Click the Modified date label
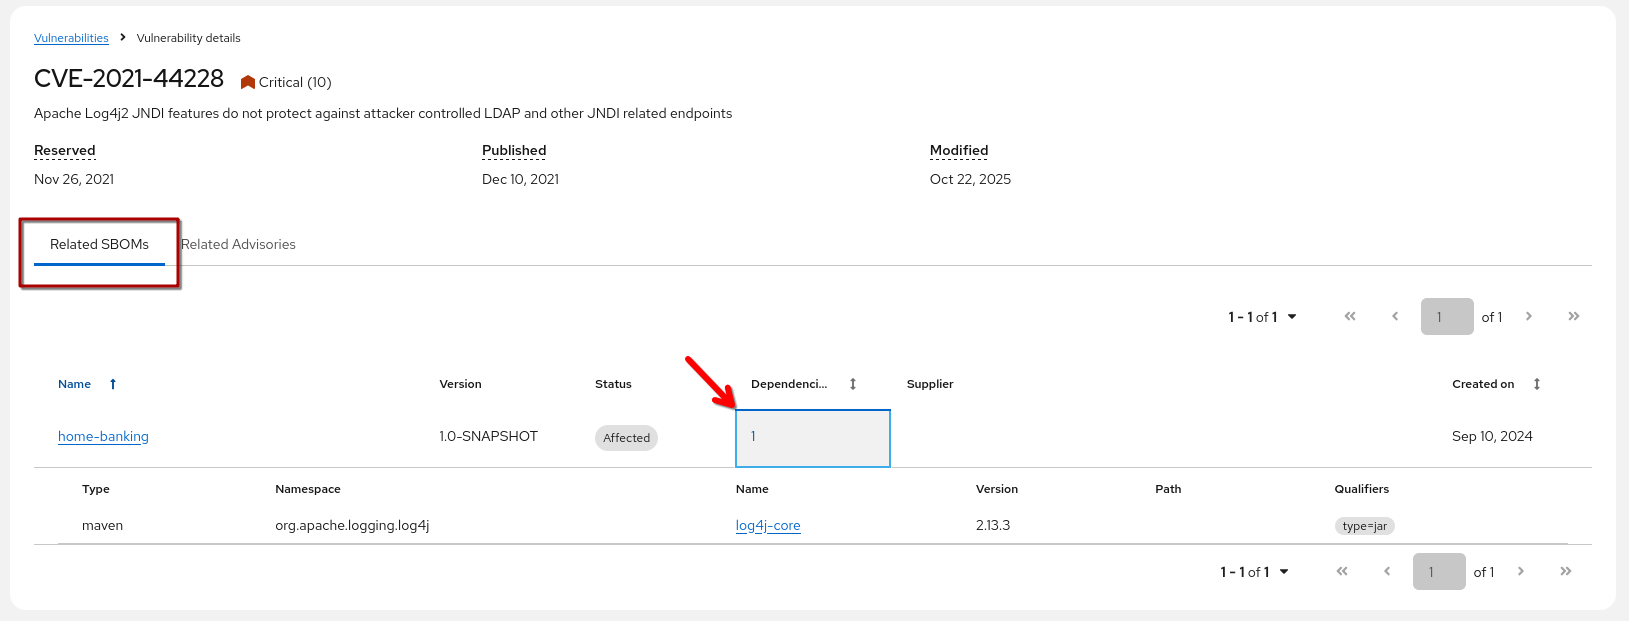This screenshot has width=1629, height=621. [959, 150]
